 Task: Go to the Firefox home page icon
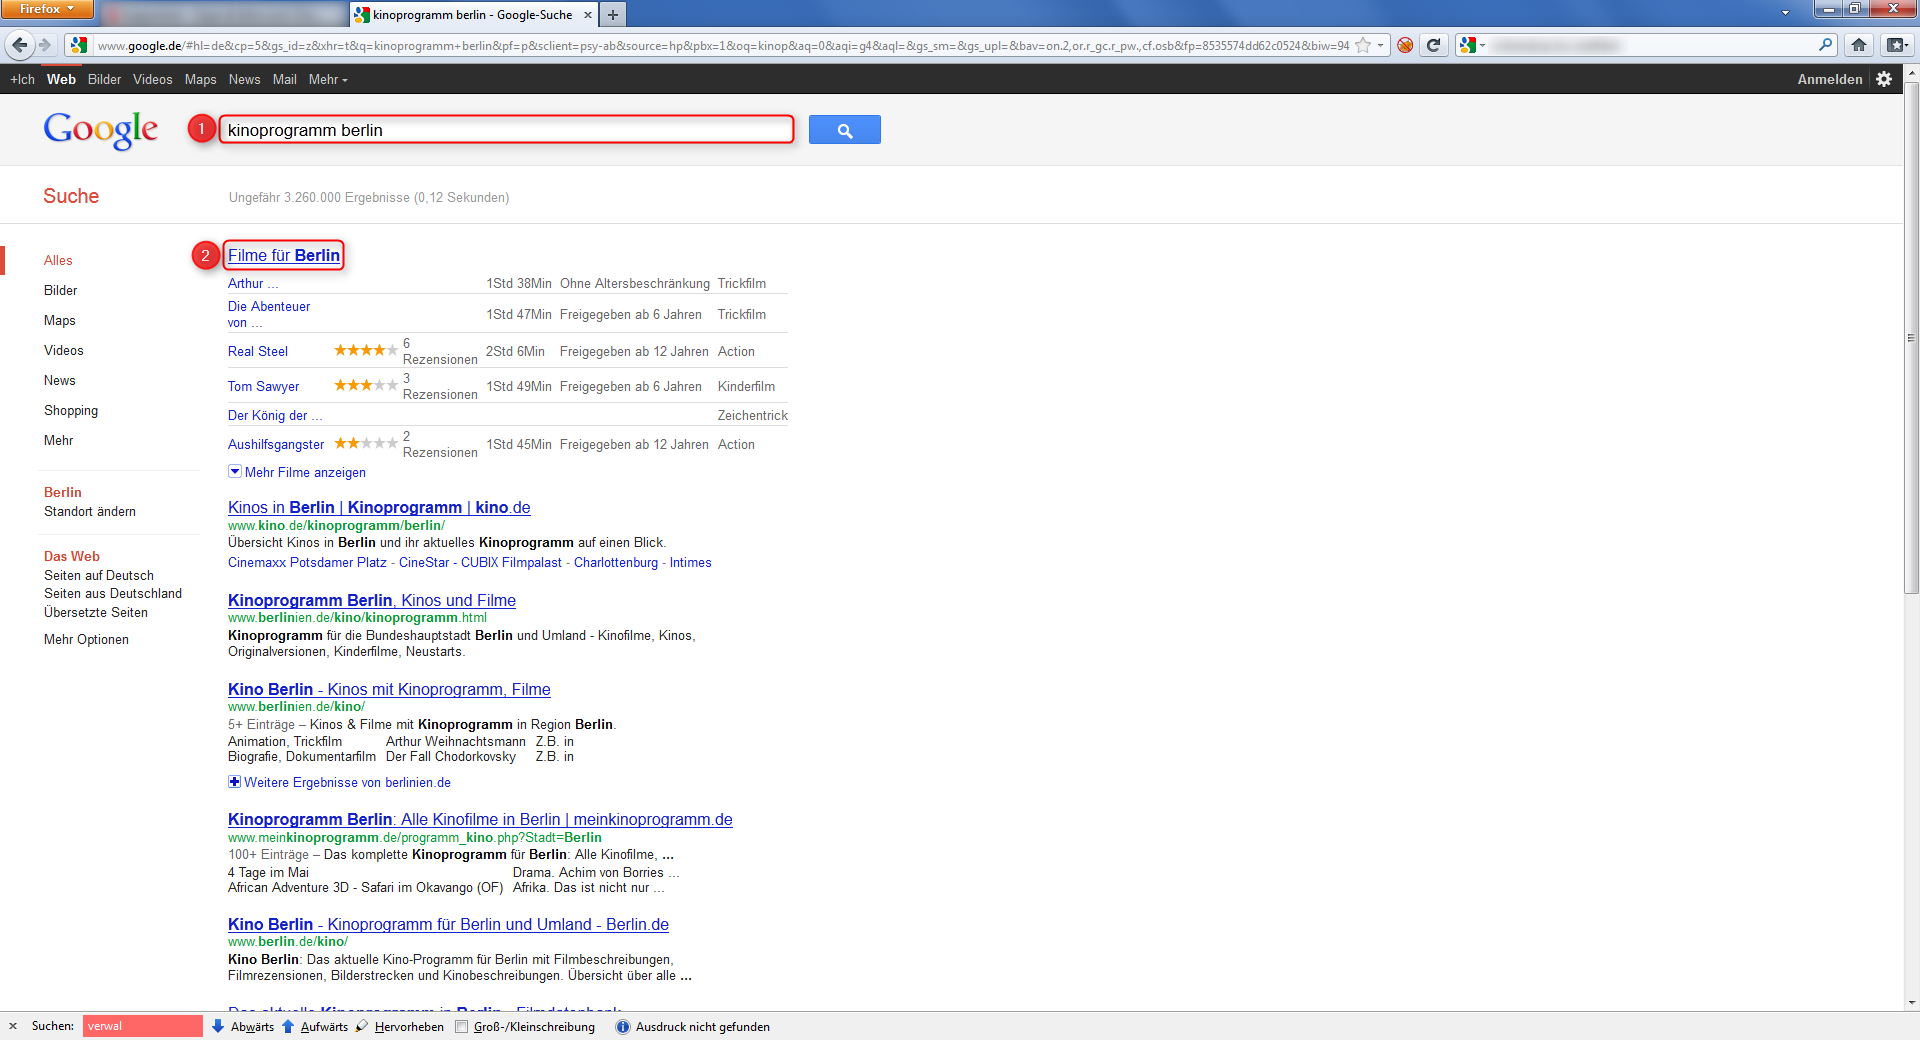(x=1858, y=45)
